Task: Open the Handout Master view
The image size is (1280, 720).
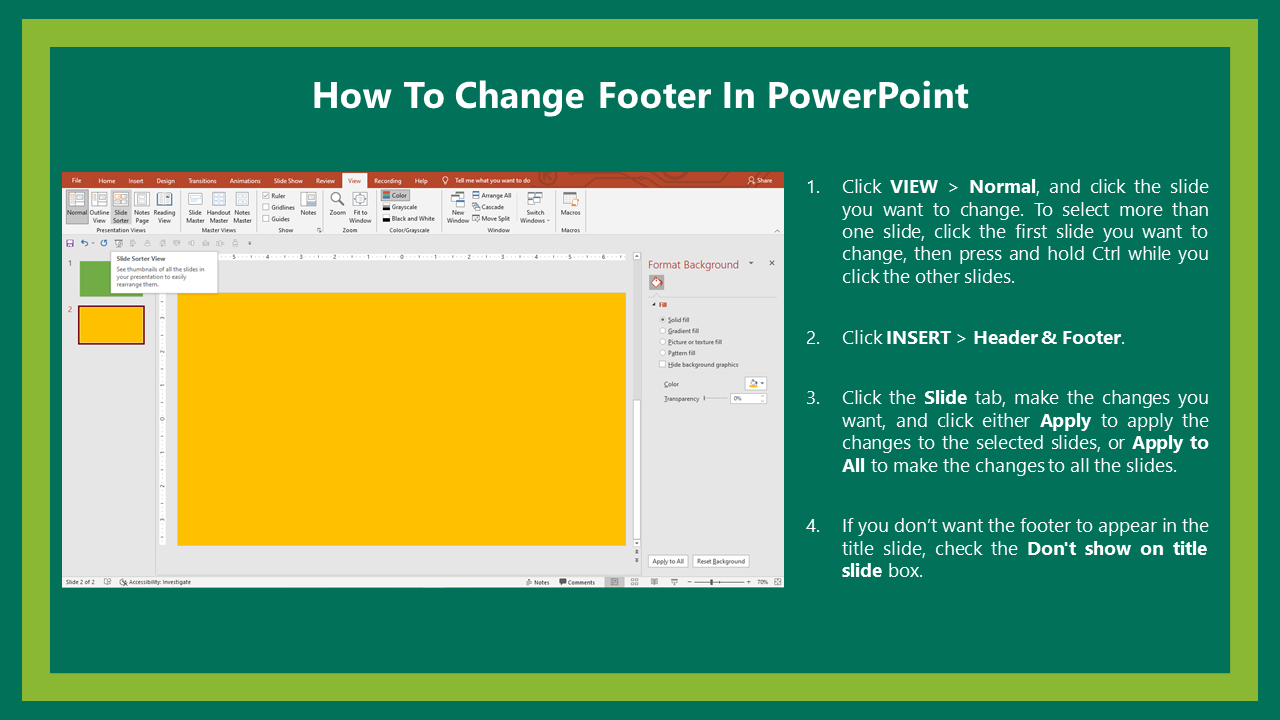Action: pyautogui.click(x=218, y=207)
